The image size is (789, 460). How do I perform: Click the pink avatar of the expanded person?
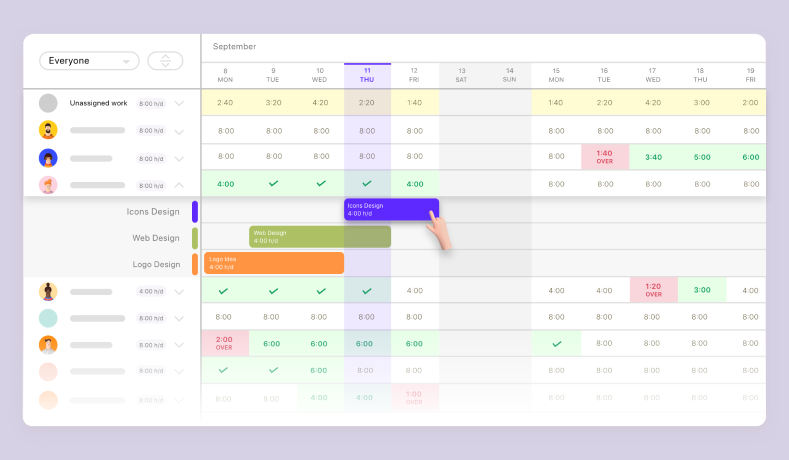(48, 185)
